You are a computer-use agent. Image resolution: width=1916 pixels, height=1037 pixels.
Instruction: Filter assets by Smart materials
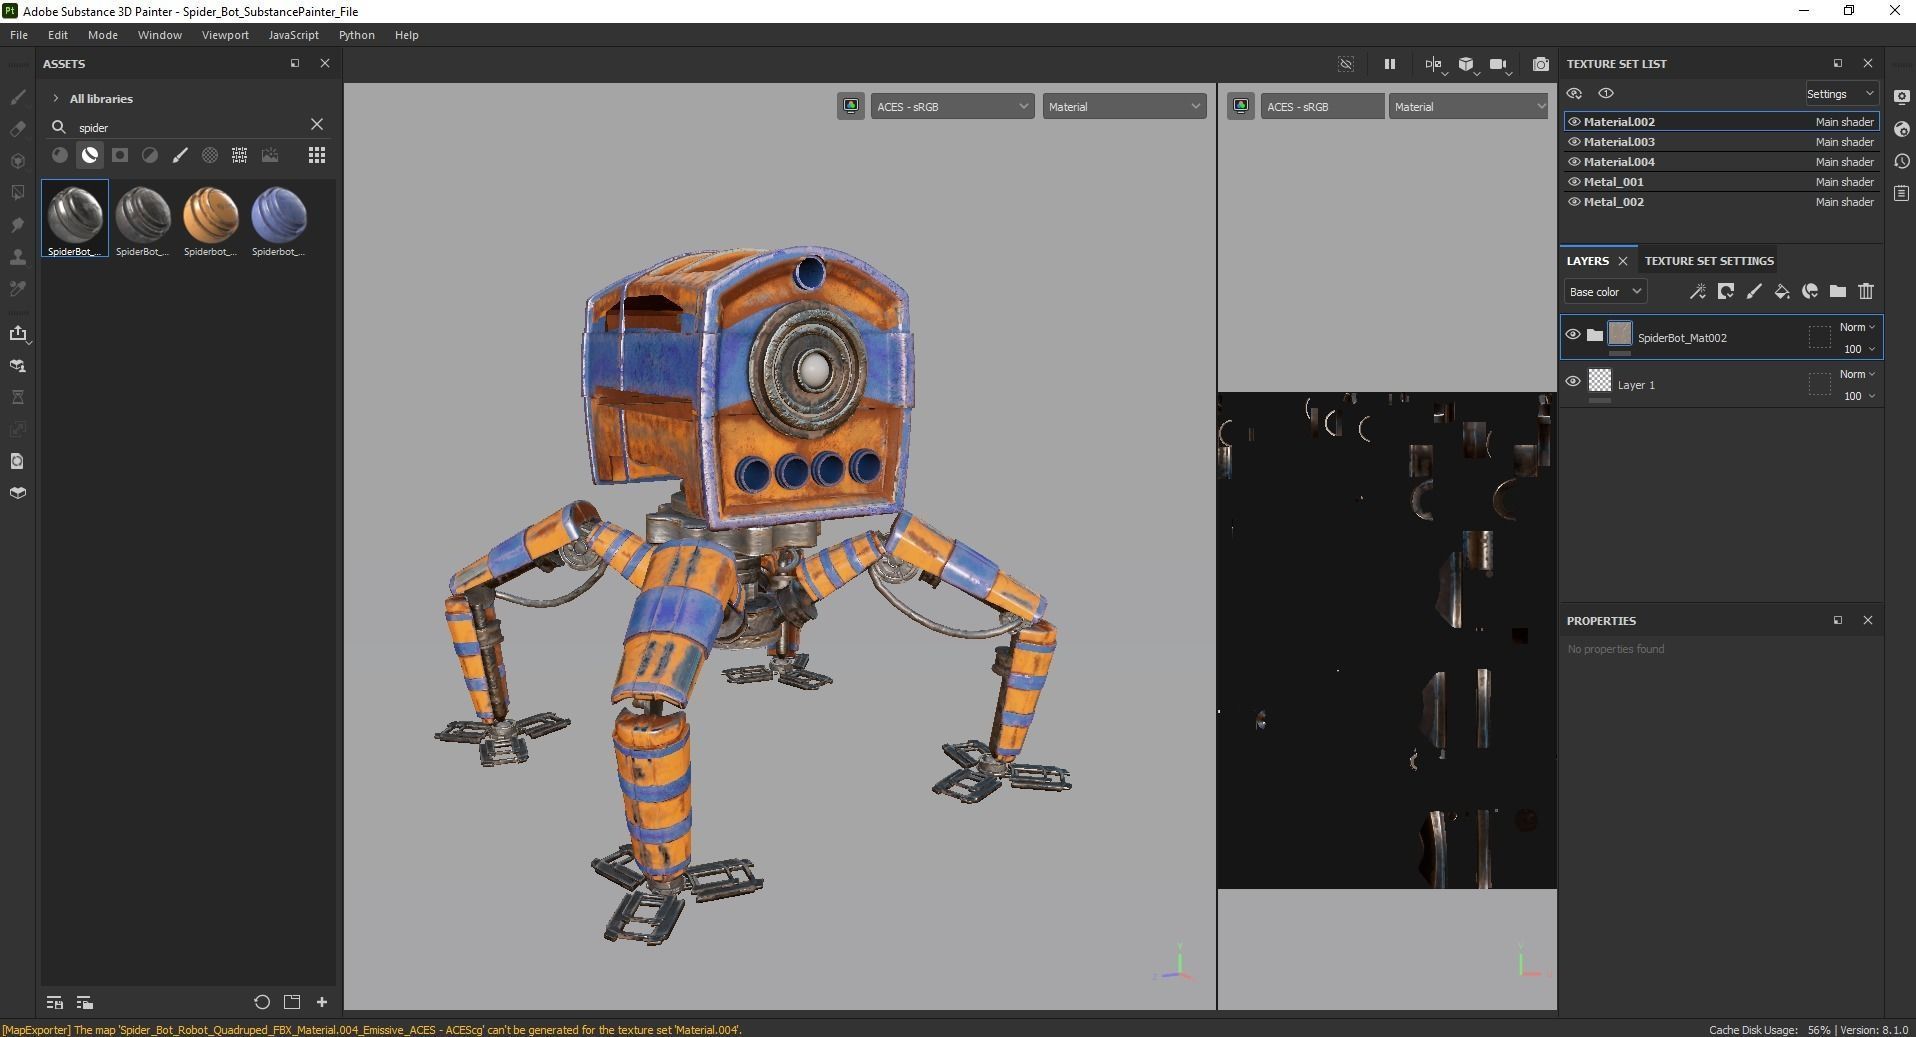(90, 155)
